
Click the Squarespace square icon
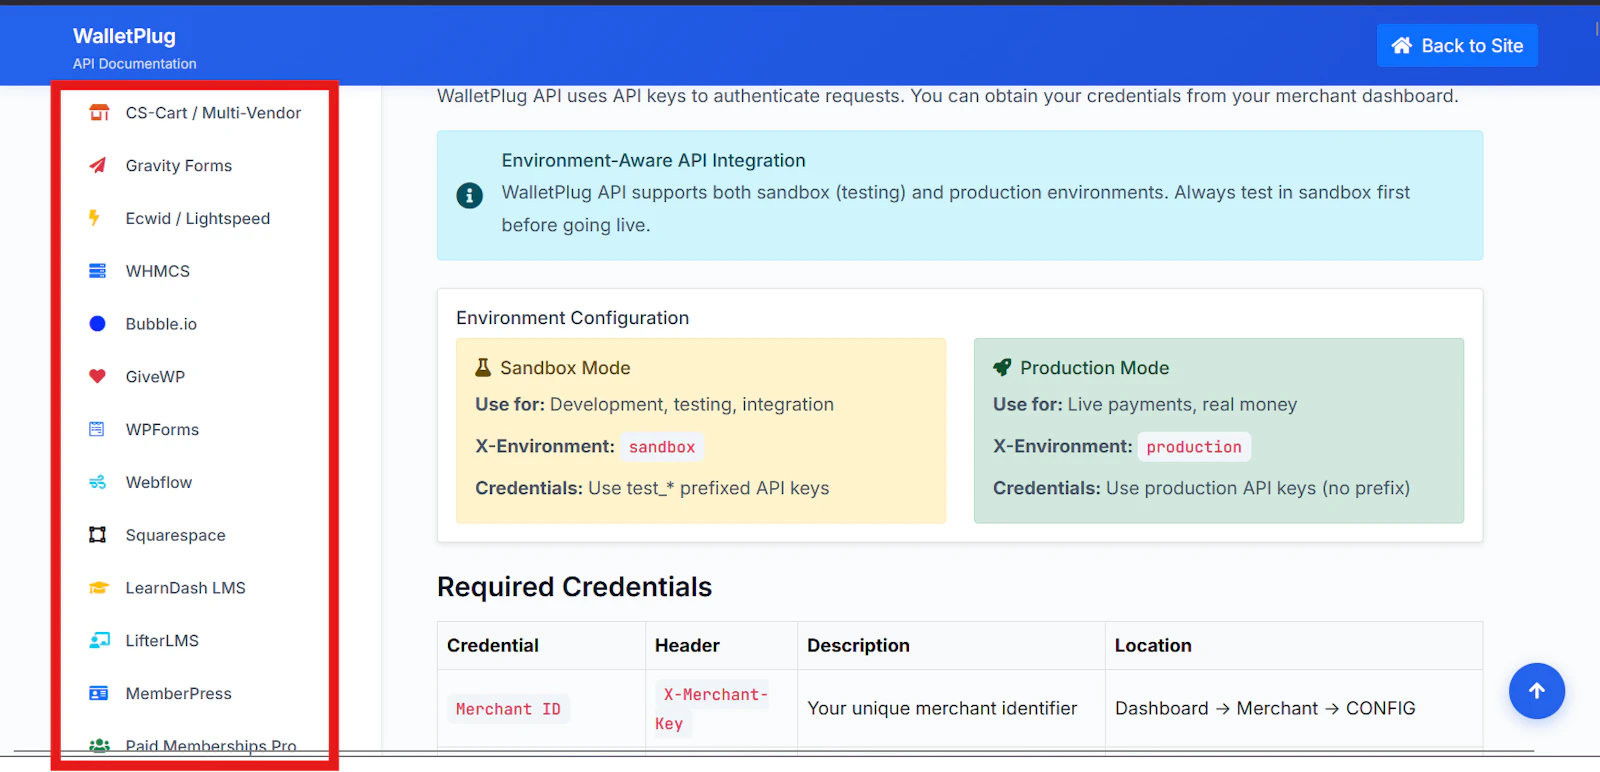pos(97,535)
